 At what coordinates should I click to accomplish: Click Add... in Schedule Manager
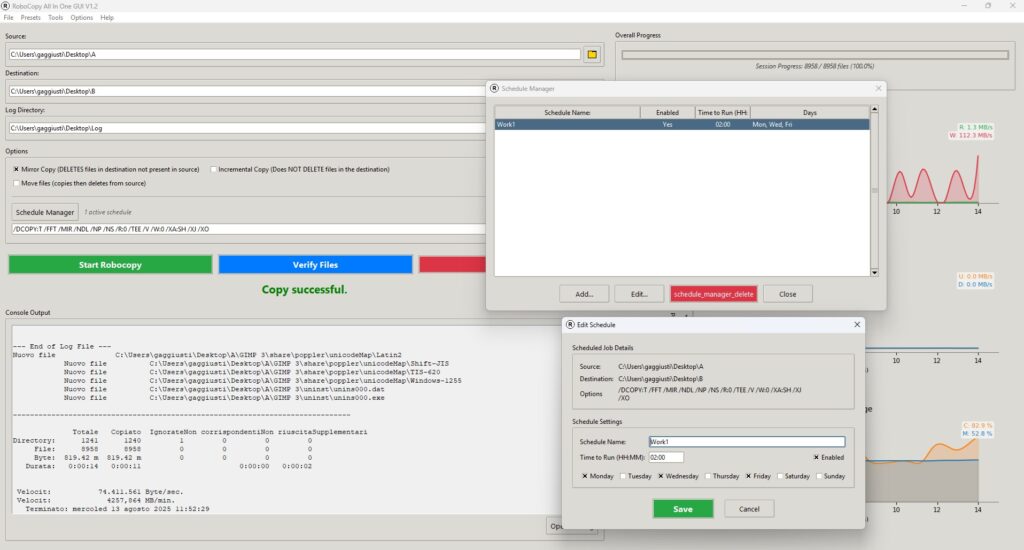pyautogui.click(x=584, y=294)
